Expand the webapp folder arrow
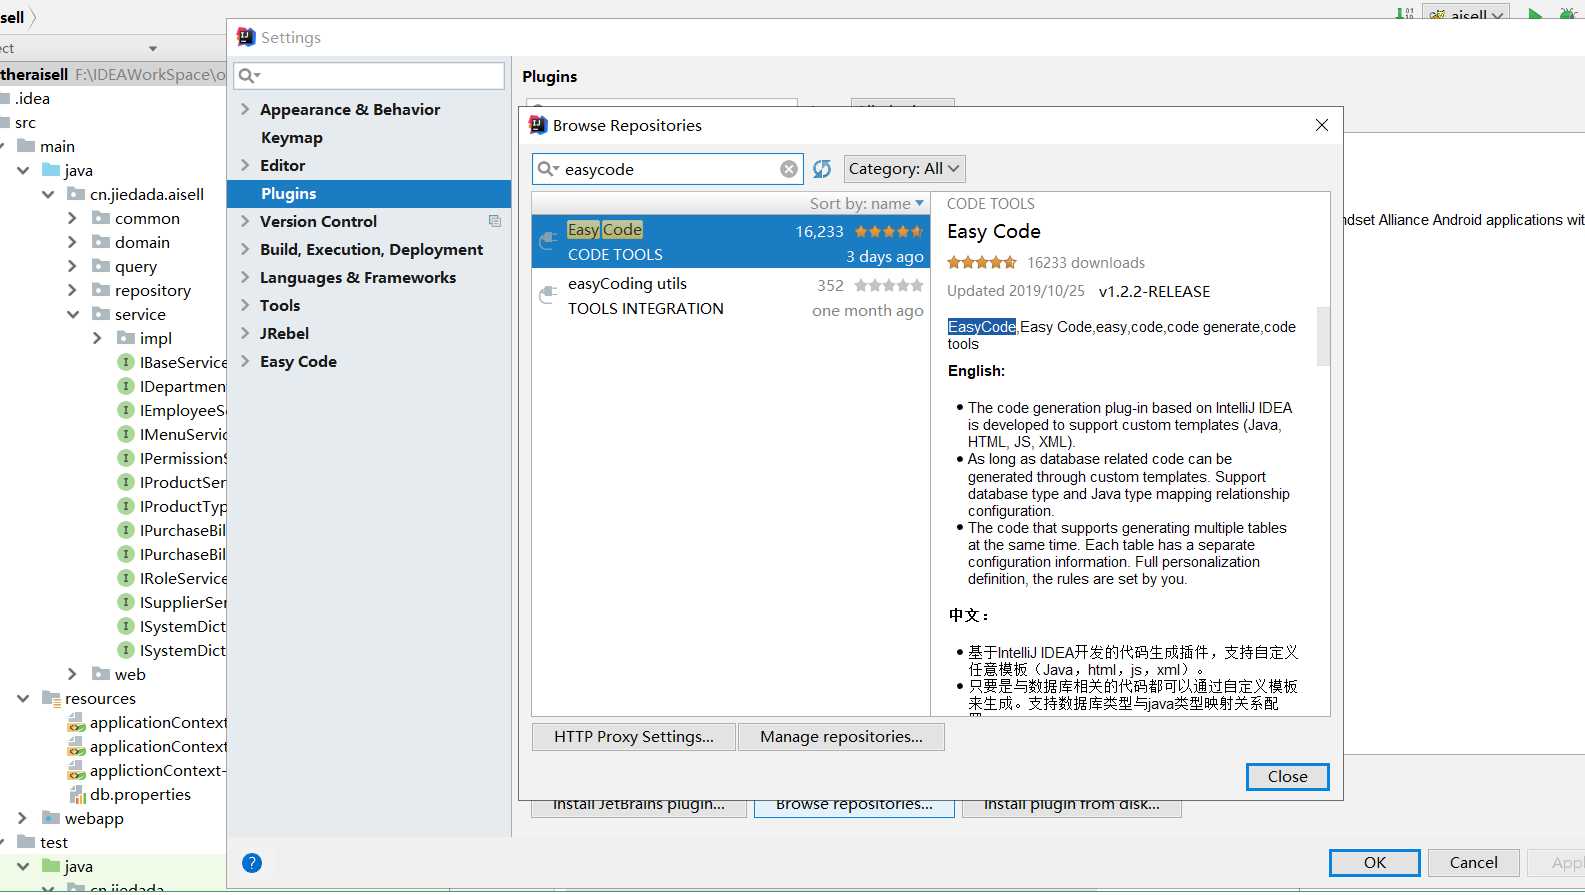The image size is (1585, 895). (x=22, y=818)
